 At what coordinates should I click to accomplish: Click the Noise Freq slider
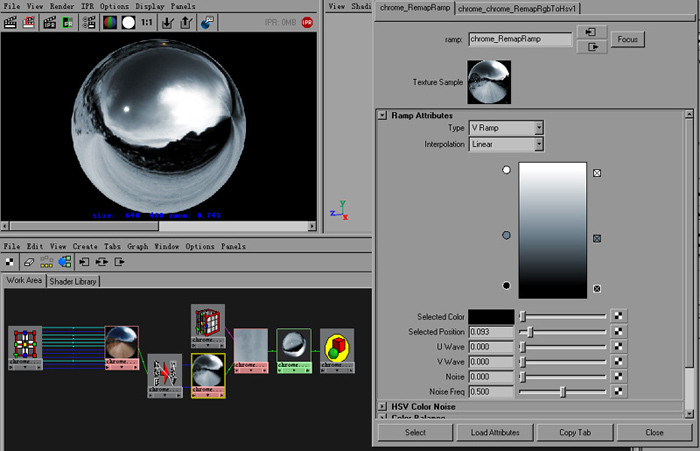coord(562,392)
